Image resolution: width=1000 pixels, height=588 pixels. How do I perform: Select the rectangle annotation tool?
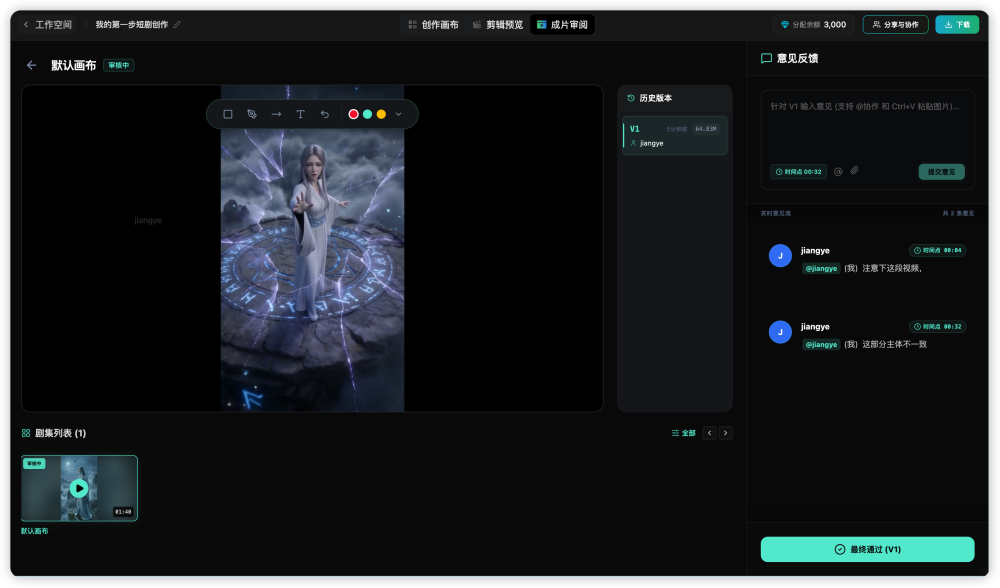tap(228, 114)
